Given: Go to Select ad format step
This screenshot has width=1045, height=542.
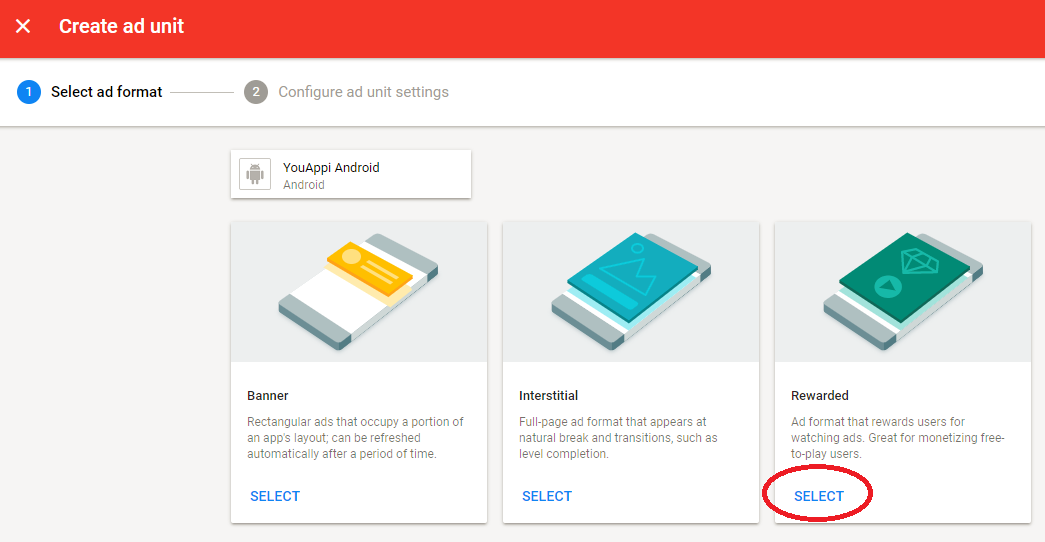Looking at the screenshot, I should pyautogui.click(x=106, y=92).
